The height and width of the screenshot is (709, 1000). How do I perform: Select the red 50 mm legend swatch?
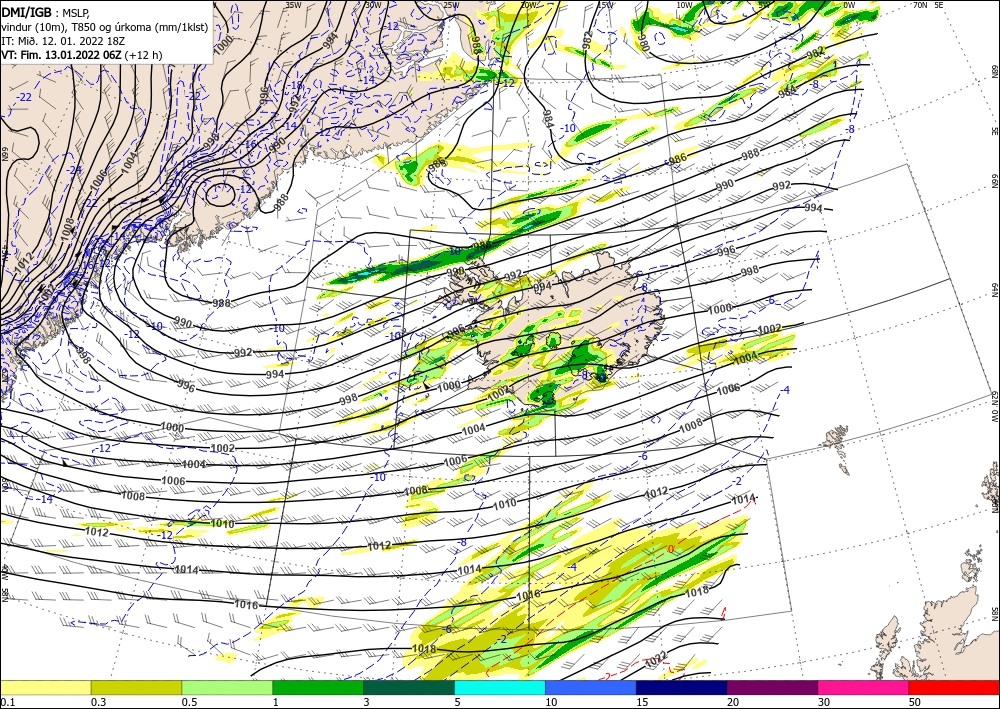tap(954, 688)
